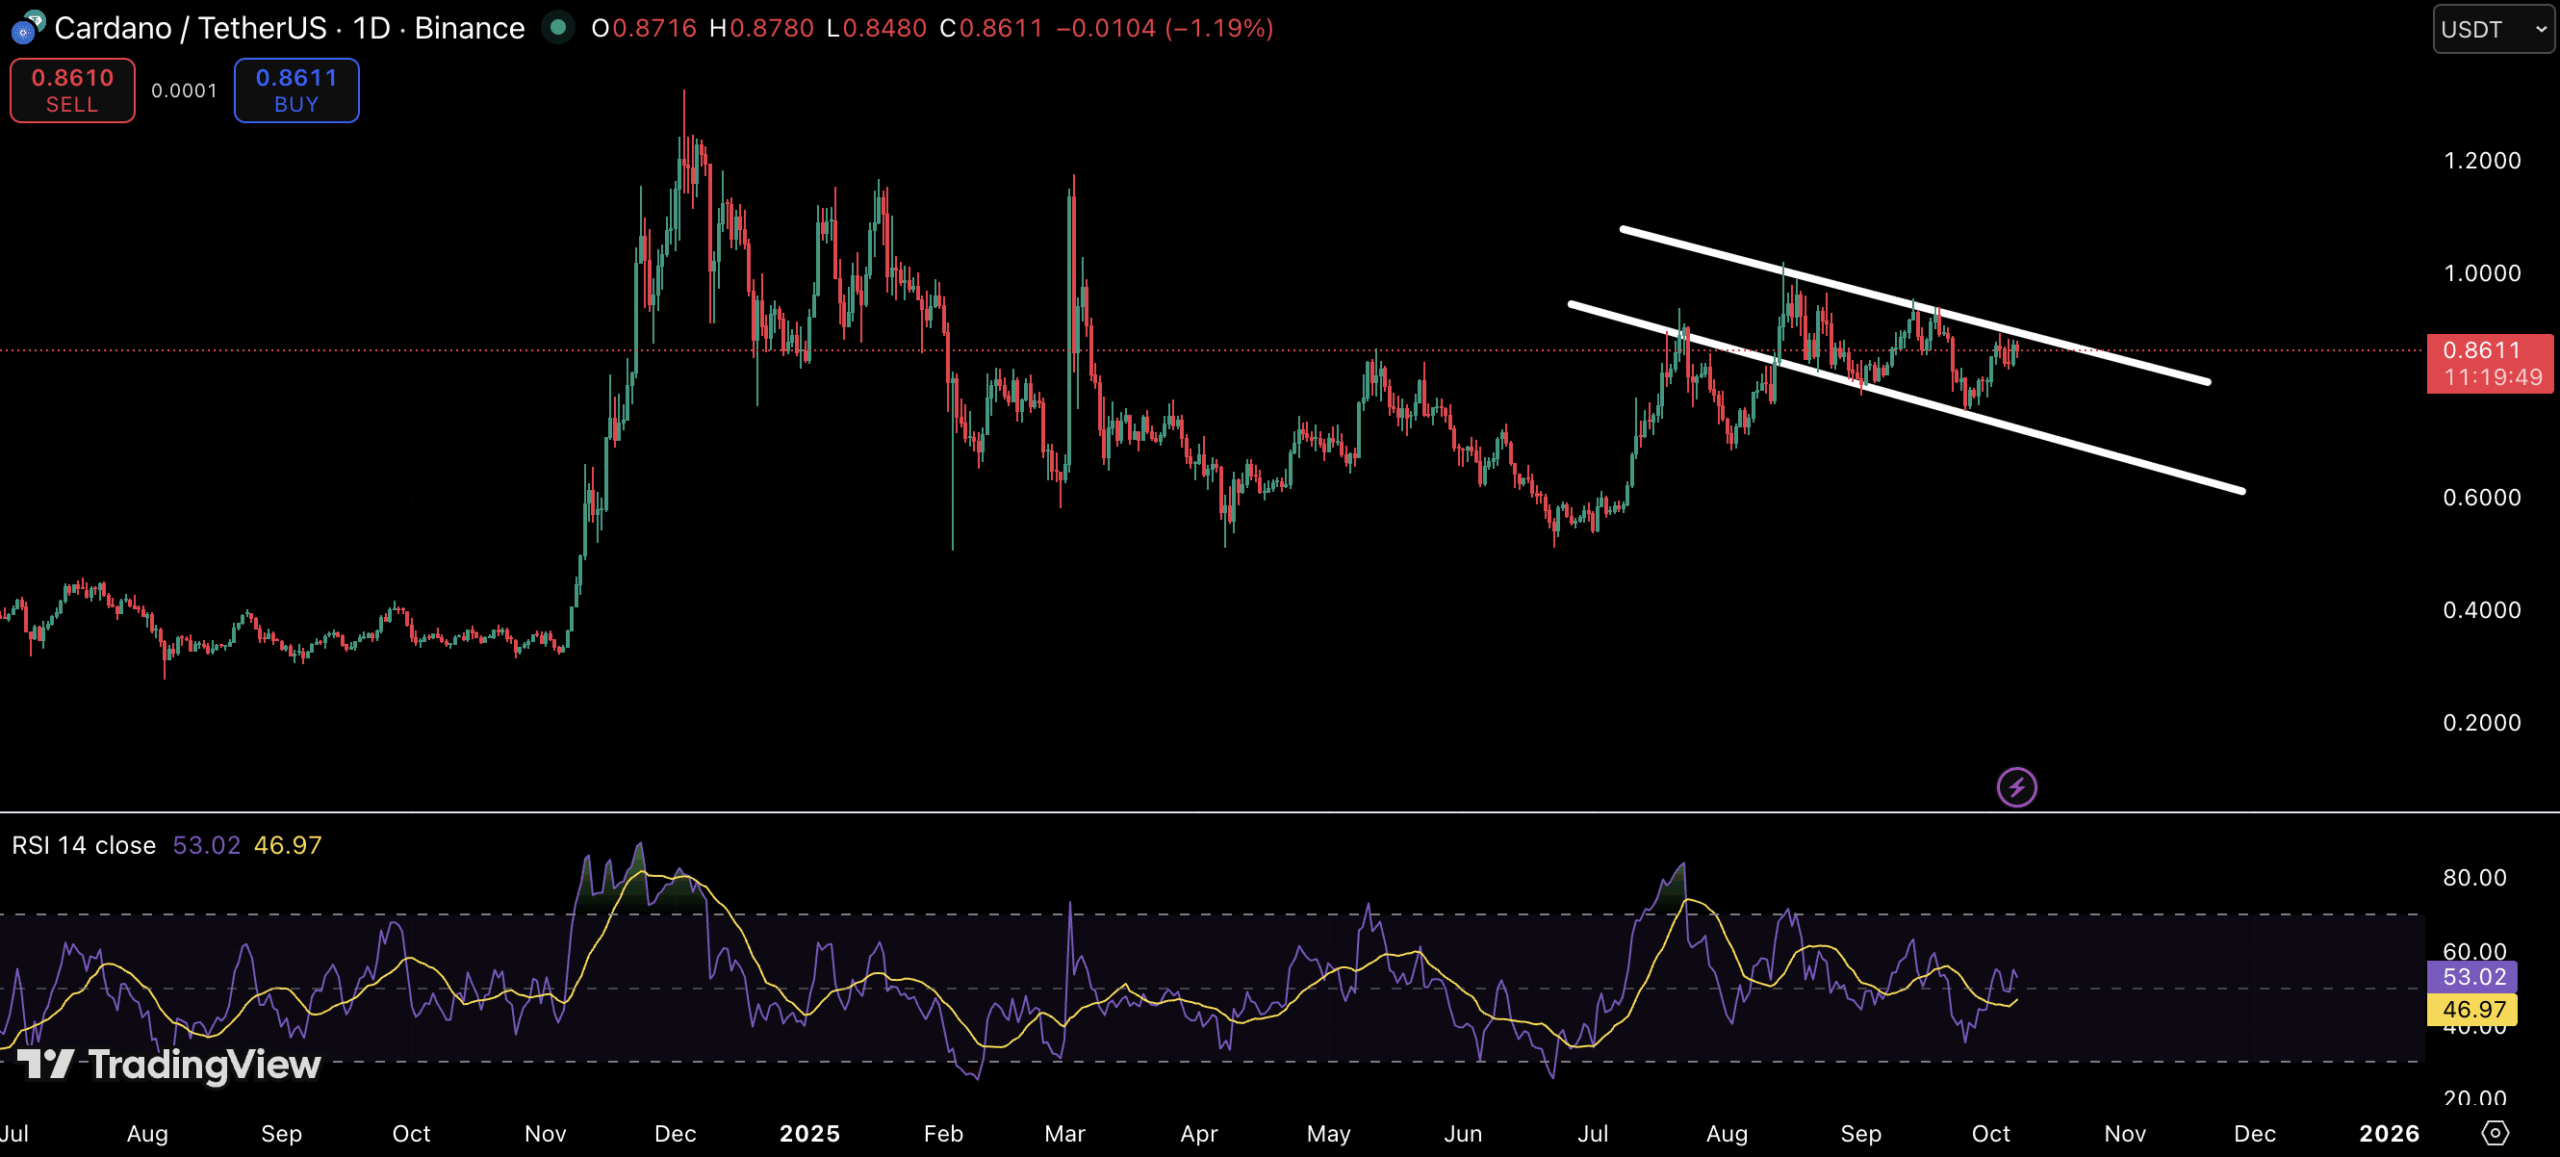Click the 1.0000 price scale label
2560x1157 pixels.
click(x=2481, y=273)
